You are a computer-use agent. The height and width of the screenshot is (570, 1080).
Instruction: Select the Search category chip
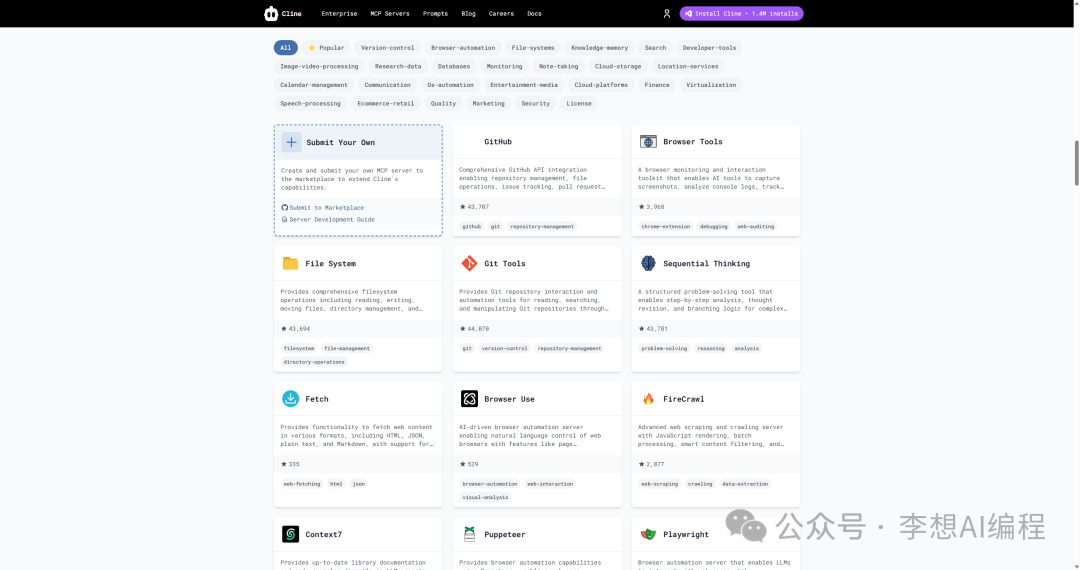(655, 48)
